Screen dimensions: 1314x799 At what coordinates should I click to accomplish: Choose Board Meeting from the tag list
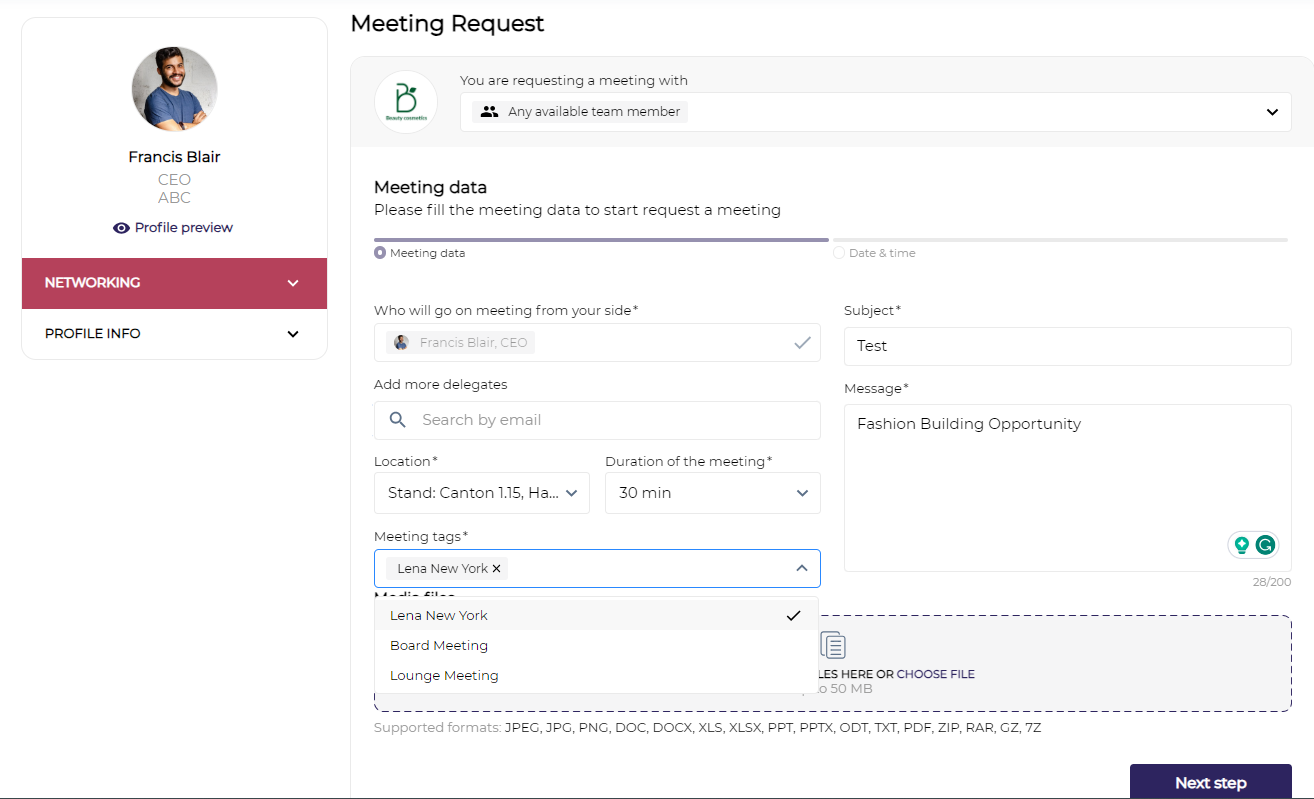click(439, 645)
